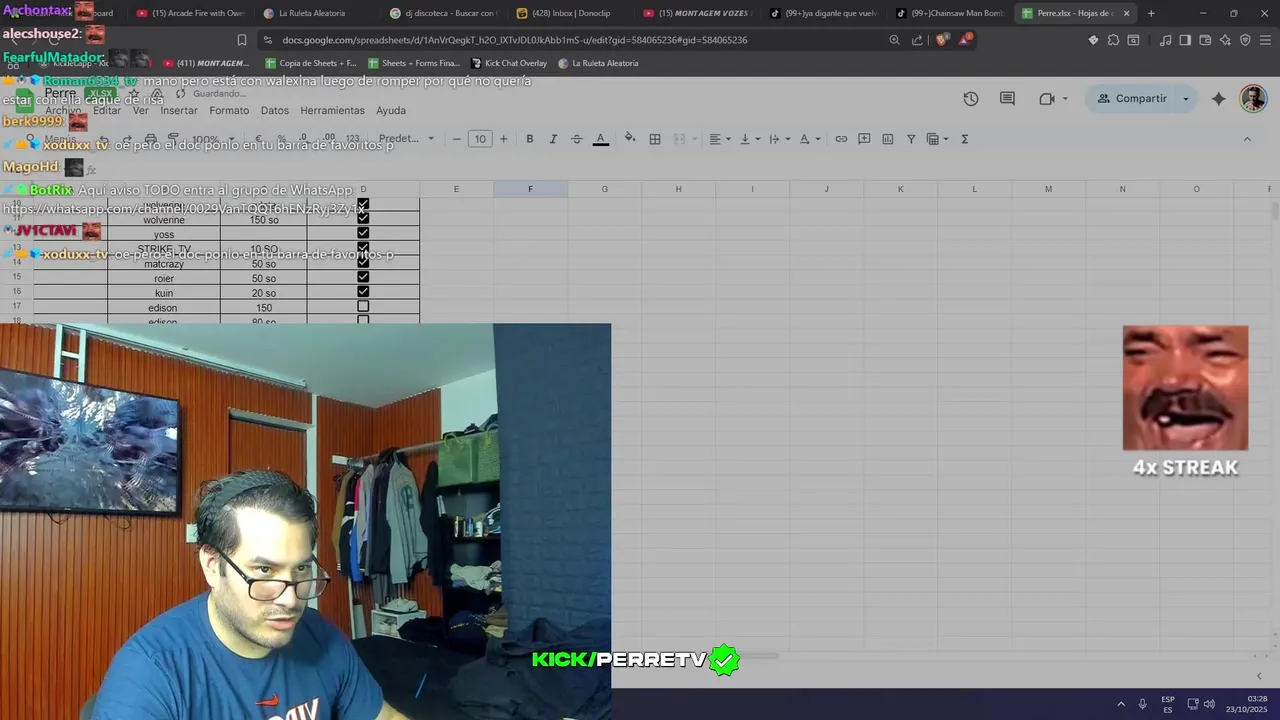Open the vertical align dropdown
The image size is (1280, 720).
[750, 139]
